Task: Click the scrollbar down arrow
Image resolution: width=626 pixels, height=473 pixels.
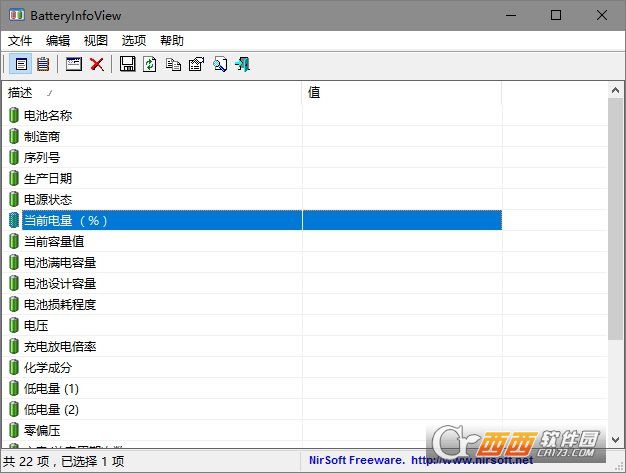Action: point(616,439)
